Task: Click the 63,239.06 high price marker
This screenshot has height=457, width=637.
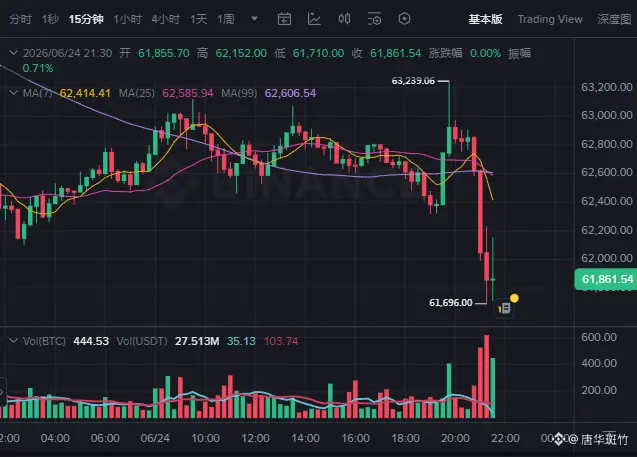Action: [x=413, y=81]
